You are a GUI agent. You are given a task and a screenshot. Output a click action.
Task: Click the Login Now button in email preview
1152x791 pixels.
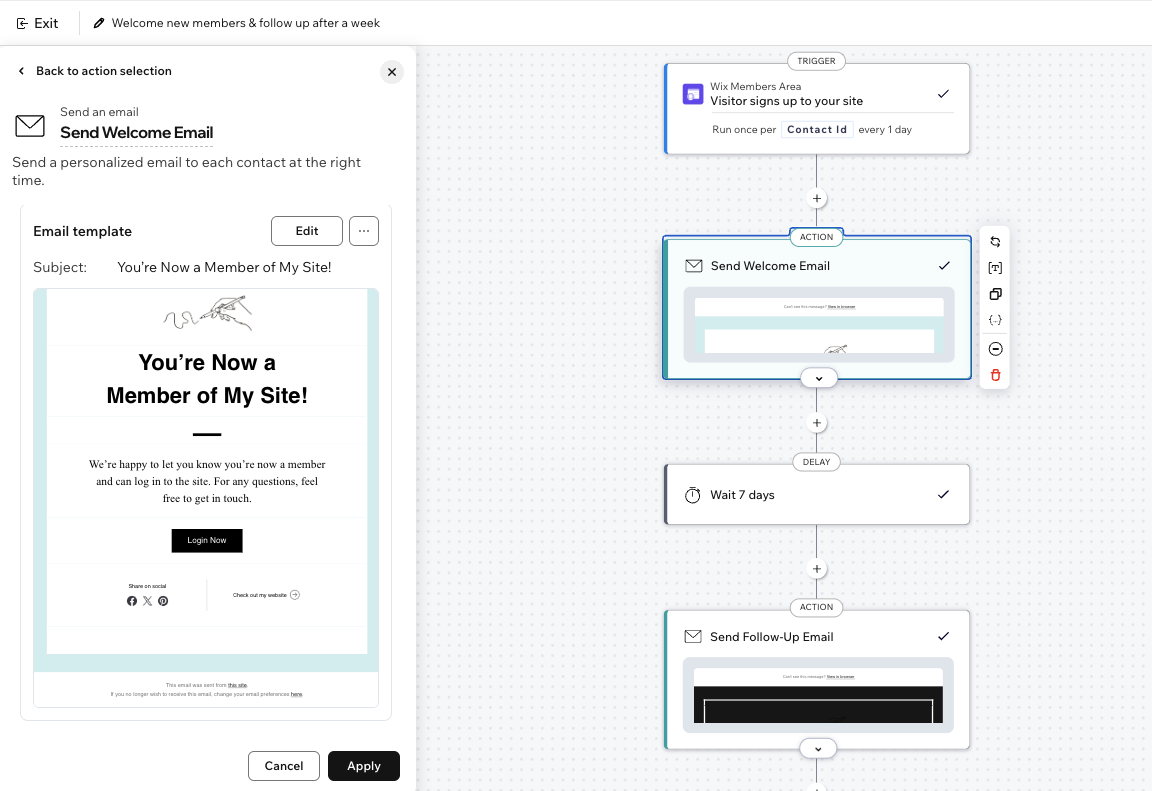(207, 541)
